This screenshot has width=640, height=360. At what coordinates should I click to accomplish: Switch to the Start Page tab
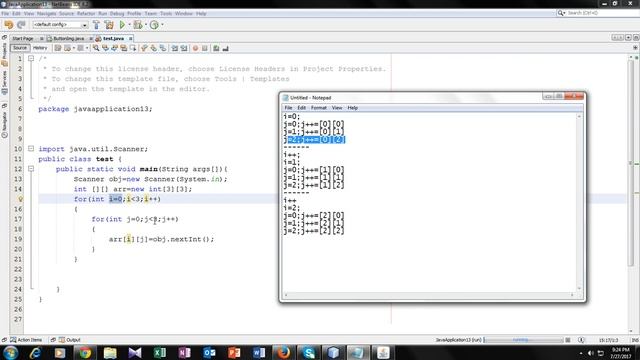point(23,38)
